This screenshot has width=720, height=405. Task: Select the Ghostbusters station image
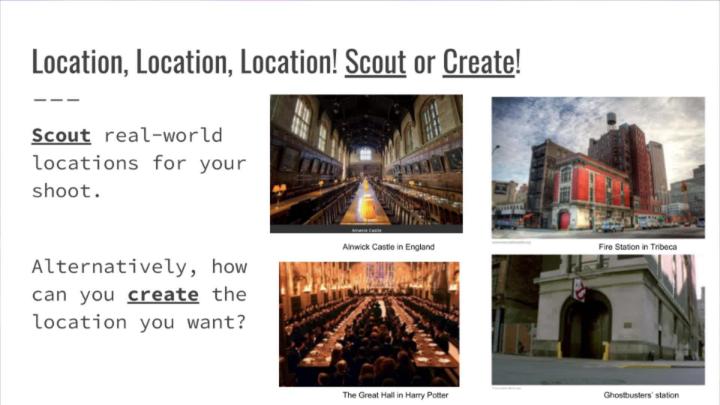click(x=598, y=320)
